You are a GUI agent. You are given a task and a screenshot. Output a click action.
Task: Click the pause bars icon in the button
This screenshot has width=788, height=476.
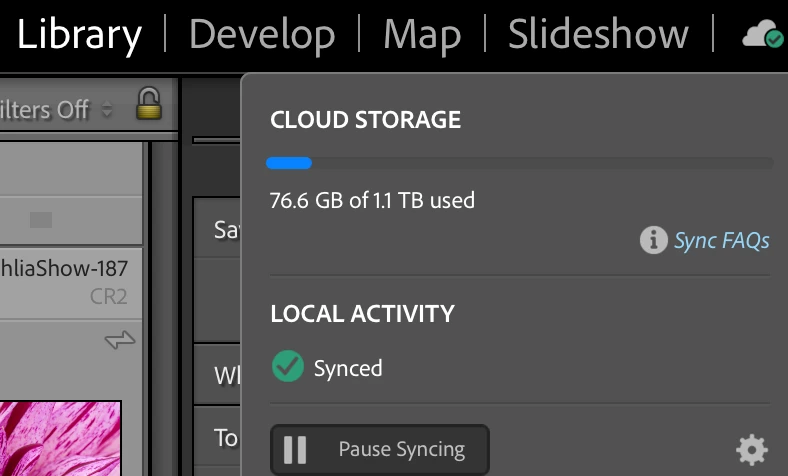coord(295,450)
